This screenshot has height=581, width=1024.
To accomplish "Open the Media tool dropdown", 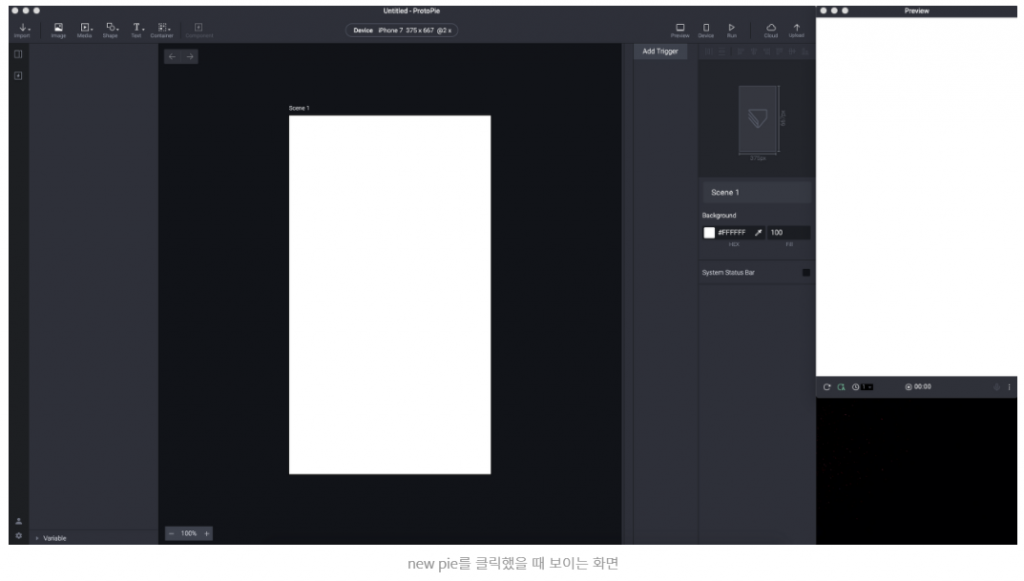I will (x=85, y=30).
